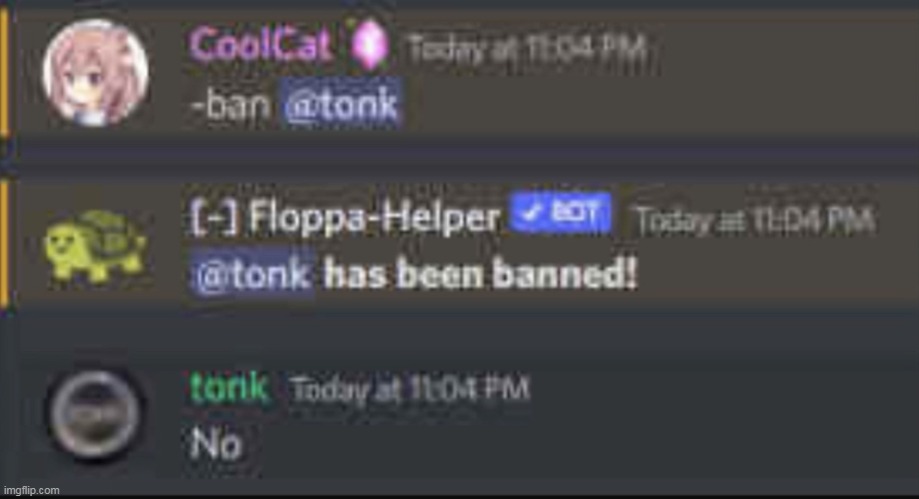
Task: Select the CoolCat username
Action: (x=261, y=45)
